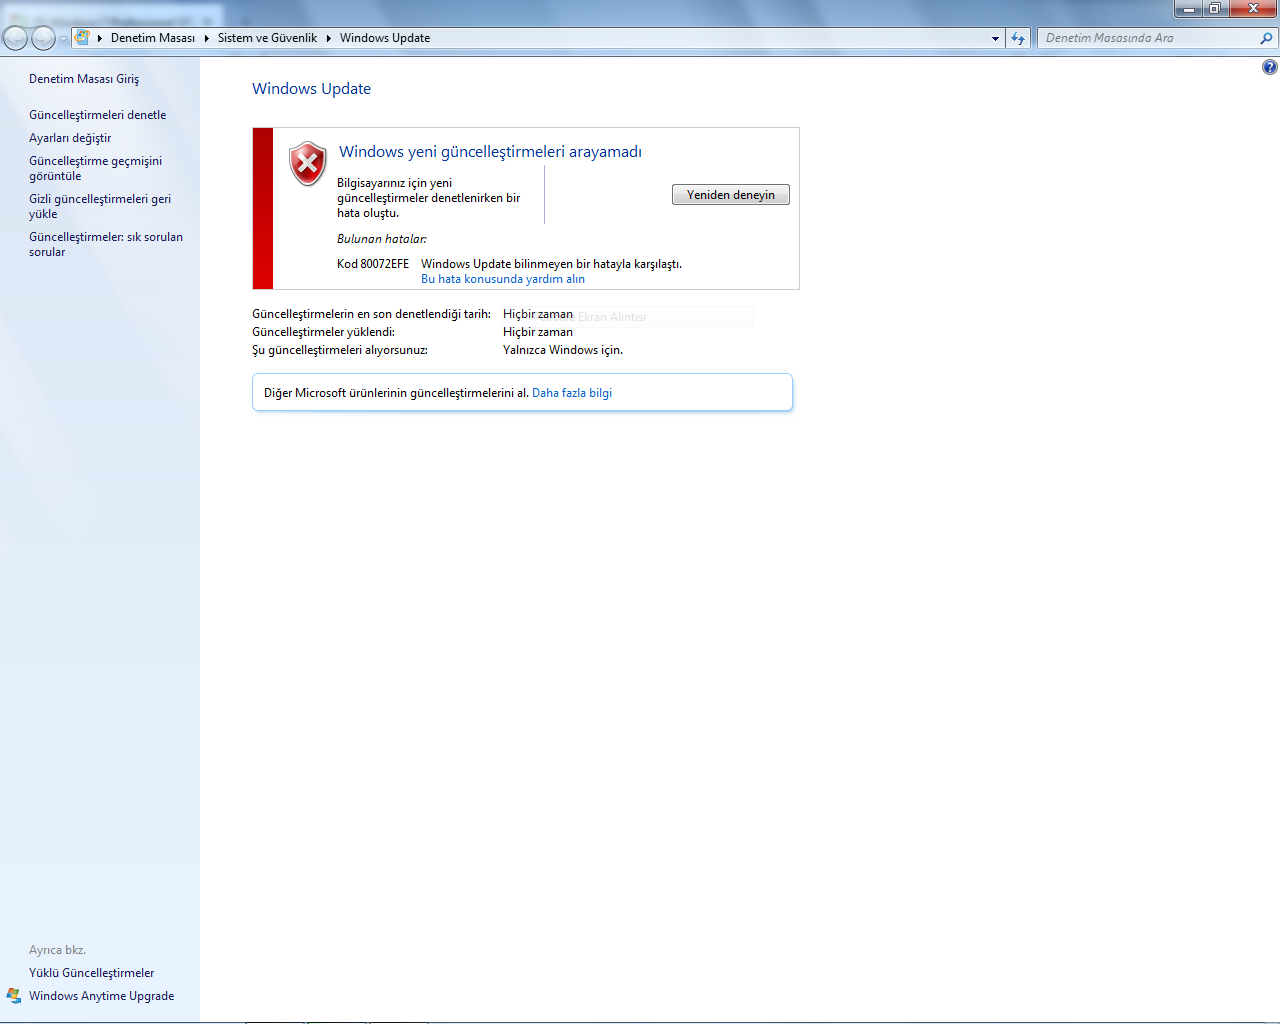Click Güncelleştirmeleri denetle in sidebar
Screen dimensions: 1280x1024
click(98, 115)
